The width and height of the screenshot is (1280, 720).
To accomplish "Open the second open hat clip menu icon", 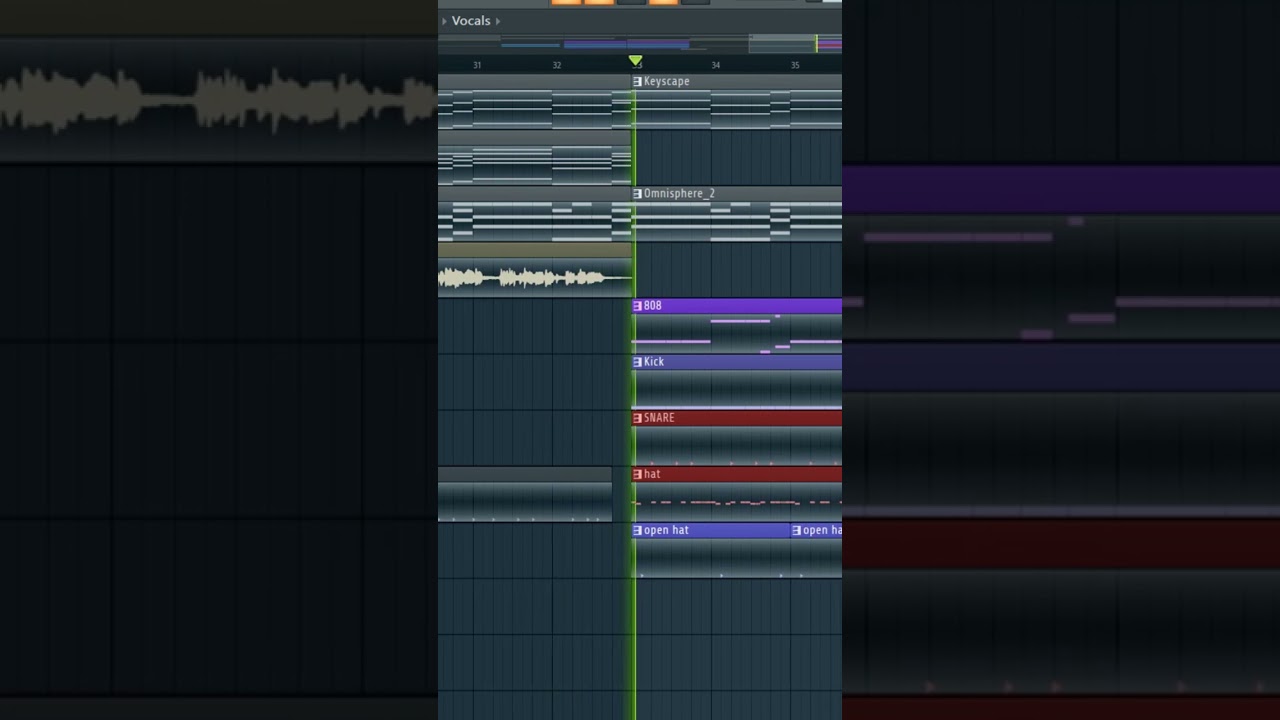I will click(x=797, y=530).
